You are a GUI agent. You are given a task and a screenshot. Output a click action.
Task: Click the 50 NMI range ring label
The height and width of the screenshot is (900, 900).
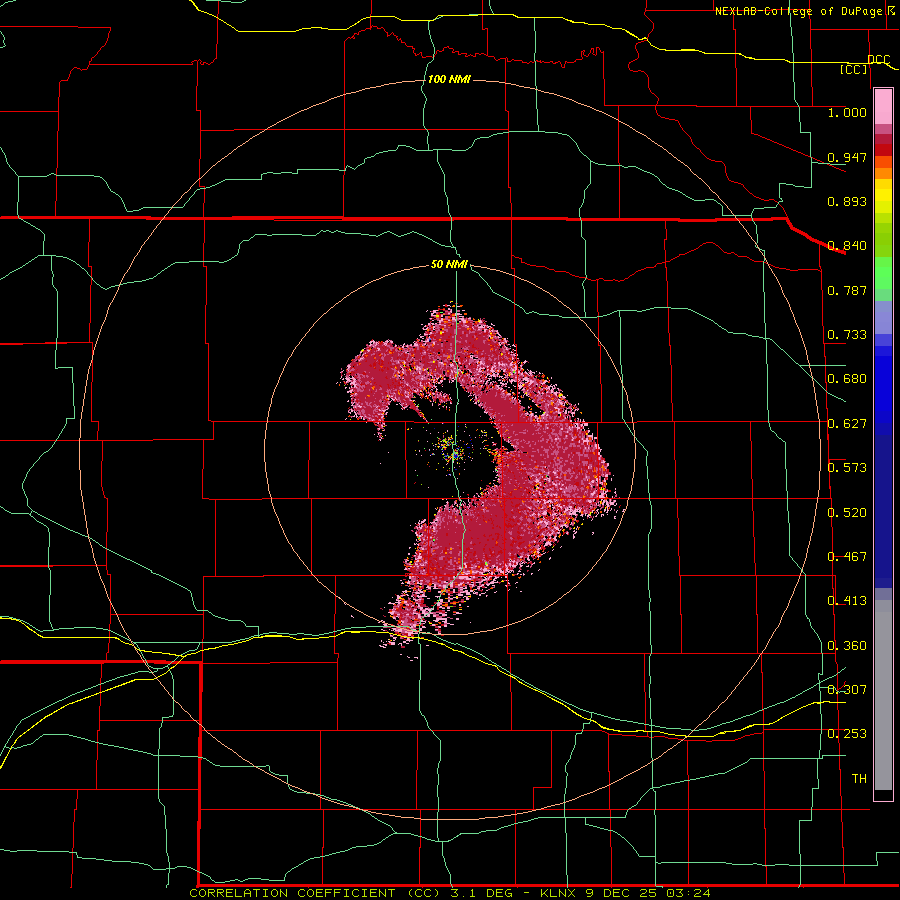pos(449,265)
